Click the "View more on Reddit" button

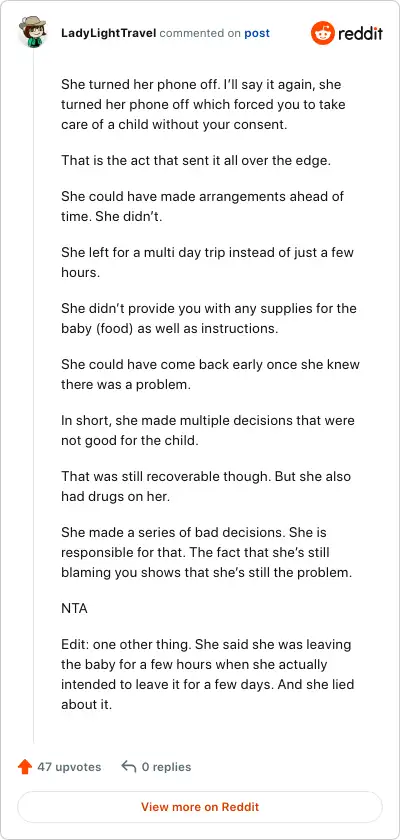point(200,807)
